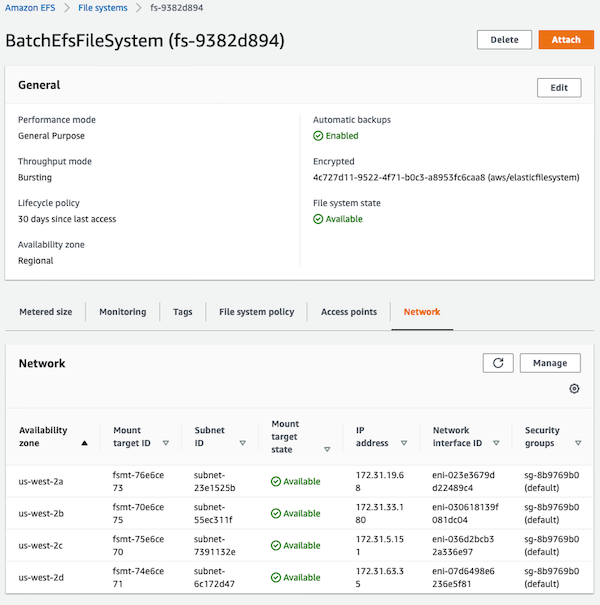Click IP address 172.31.33.180

click(380, 514)
